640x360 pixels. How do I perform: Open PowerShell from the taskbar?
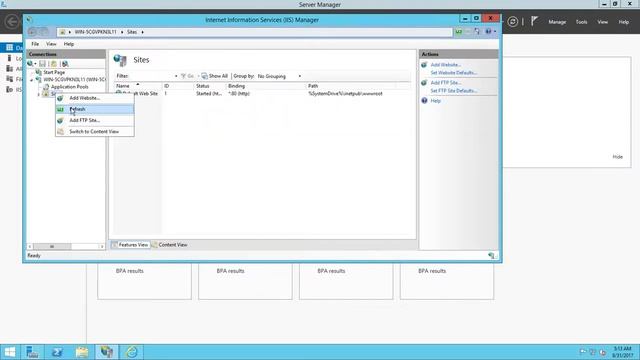tap(57, 352)
